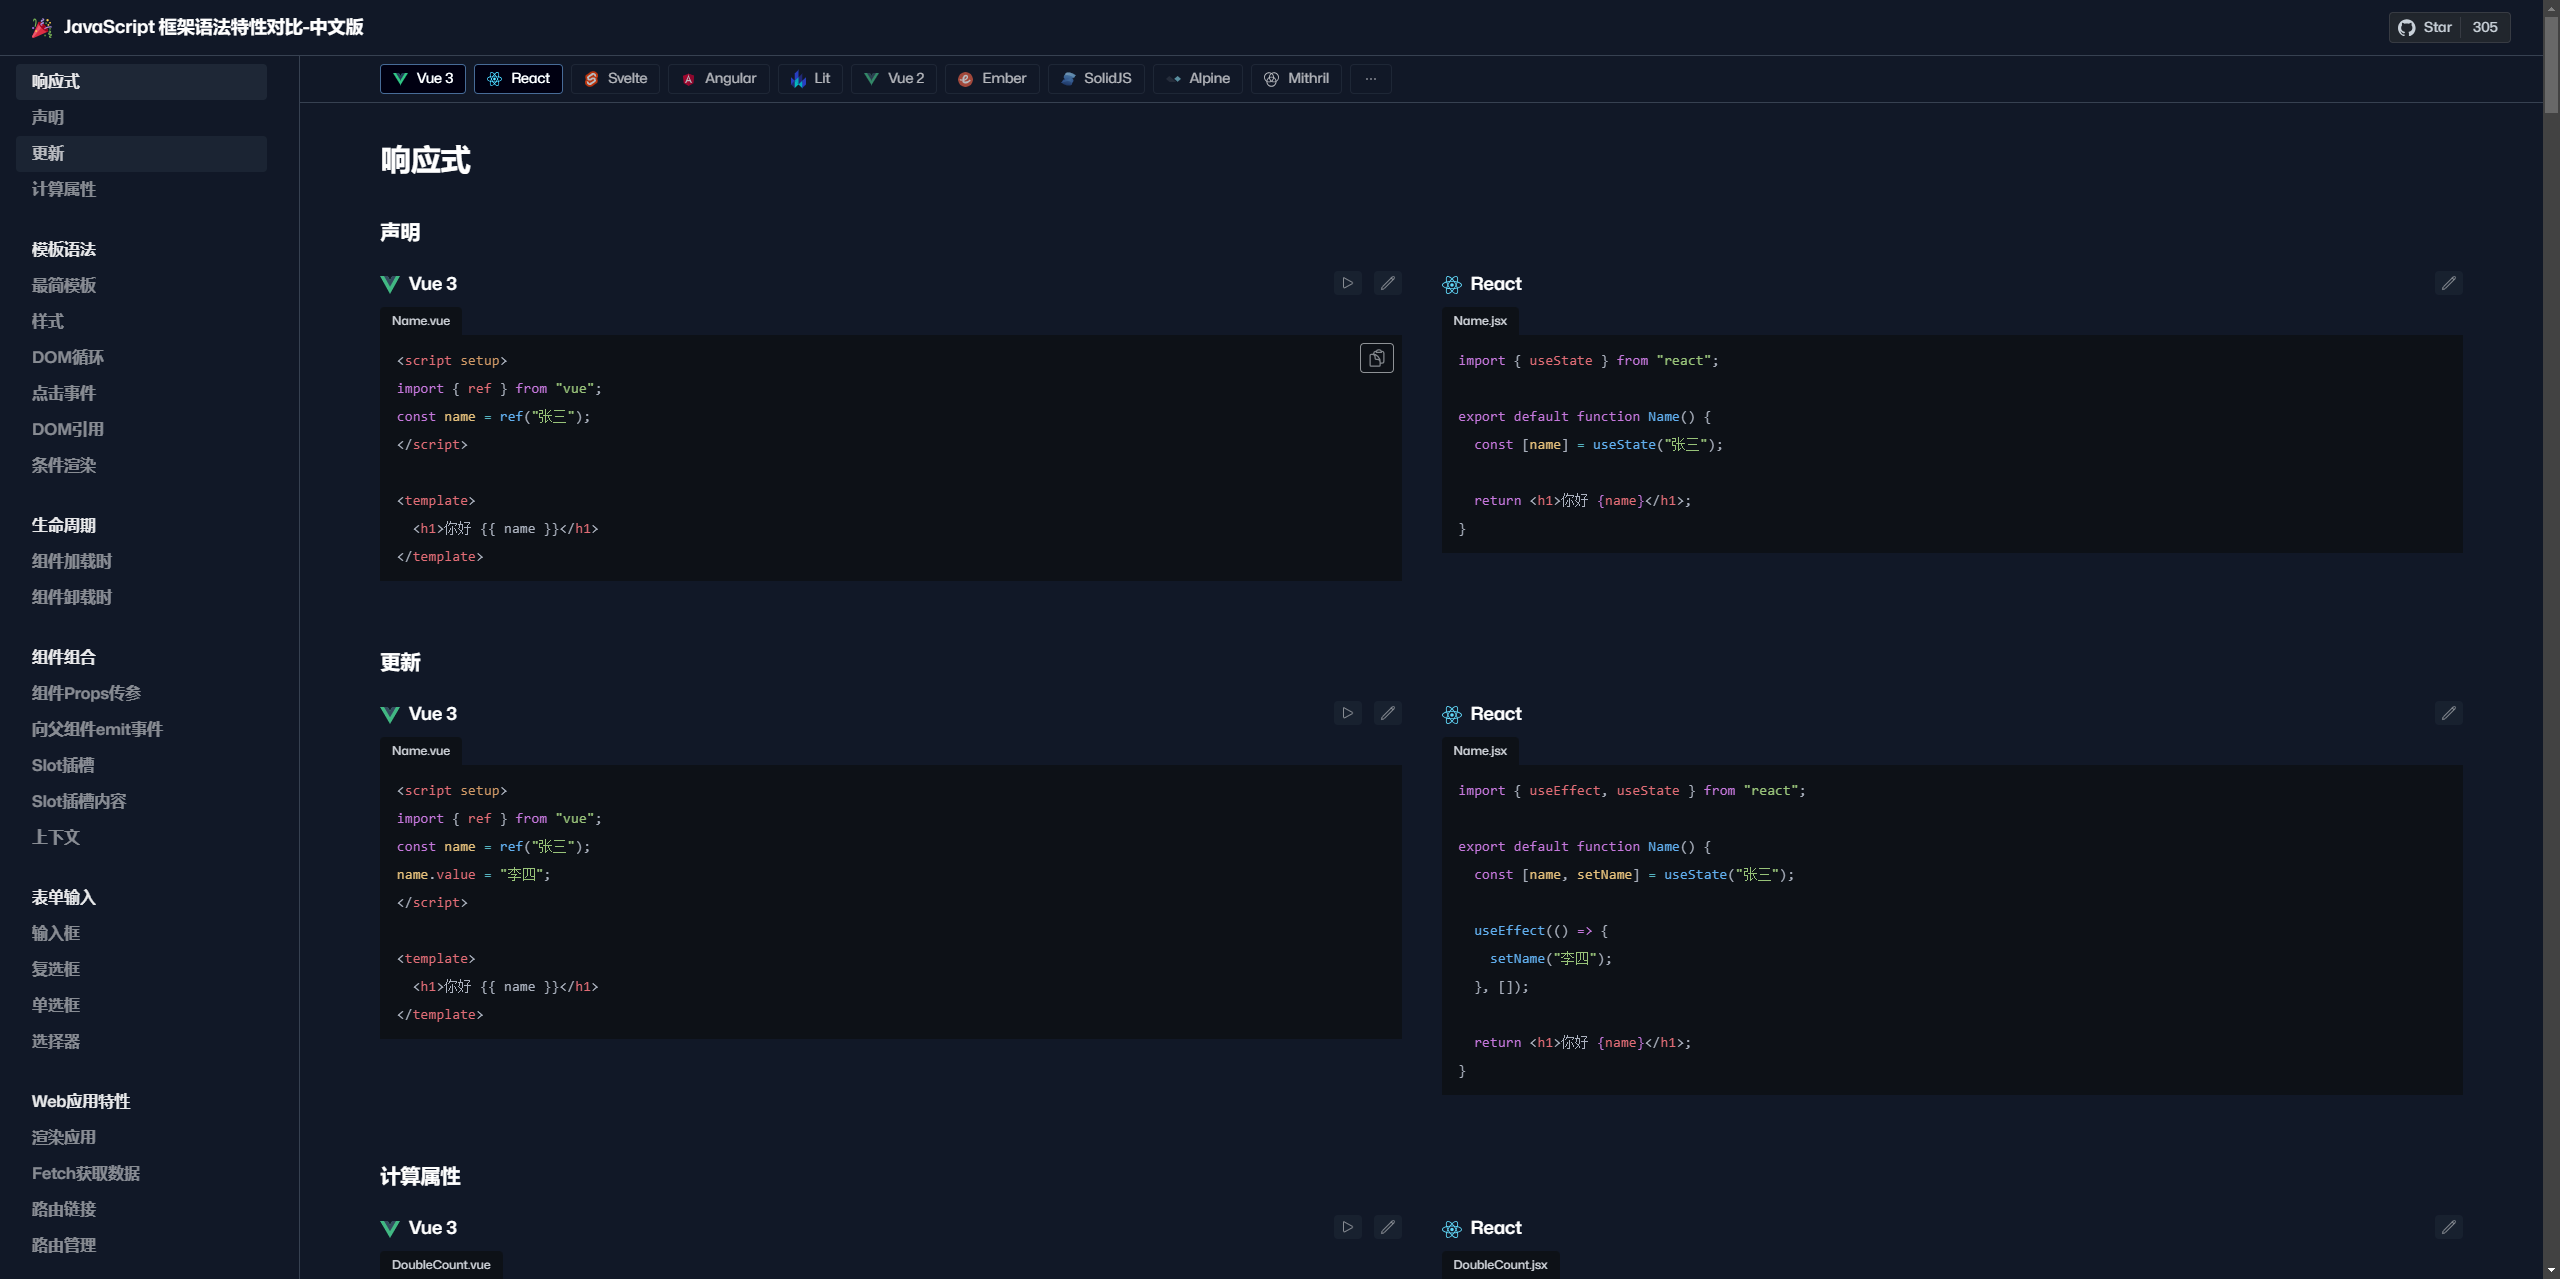The width and height of the screenshot is (2560, 1279).
Task: Toggle SolidJS framework selection
Action: click(x=1096, y=78)
